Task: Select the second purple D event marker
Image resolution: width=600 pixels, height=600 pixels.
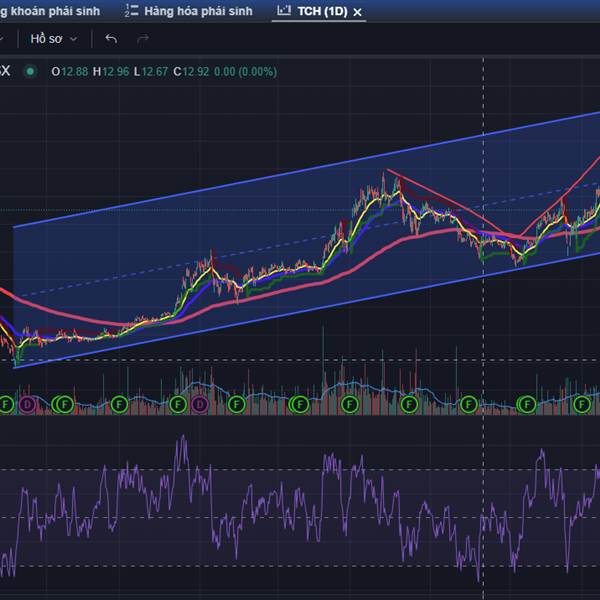Action: [x=200, y=404]
